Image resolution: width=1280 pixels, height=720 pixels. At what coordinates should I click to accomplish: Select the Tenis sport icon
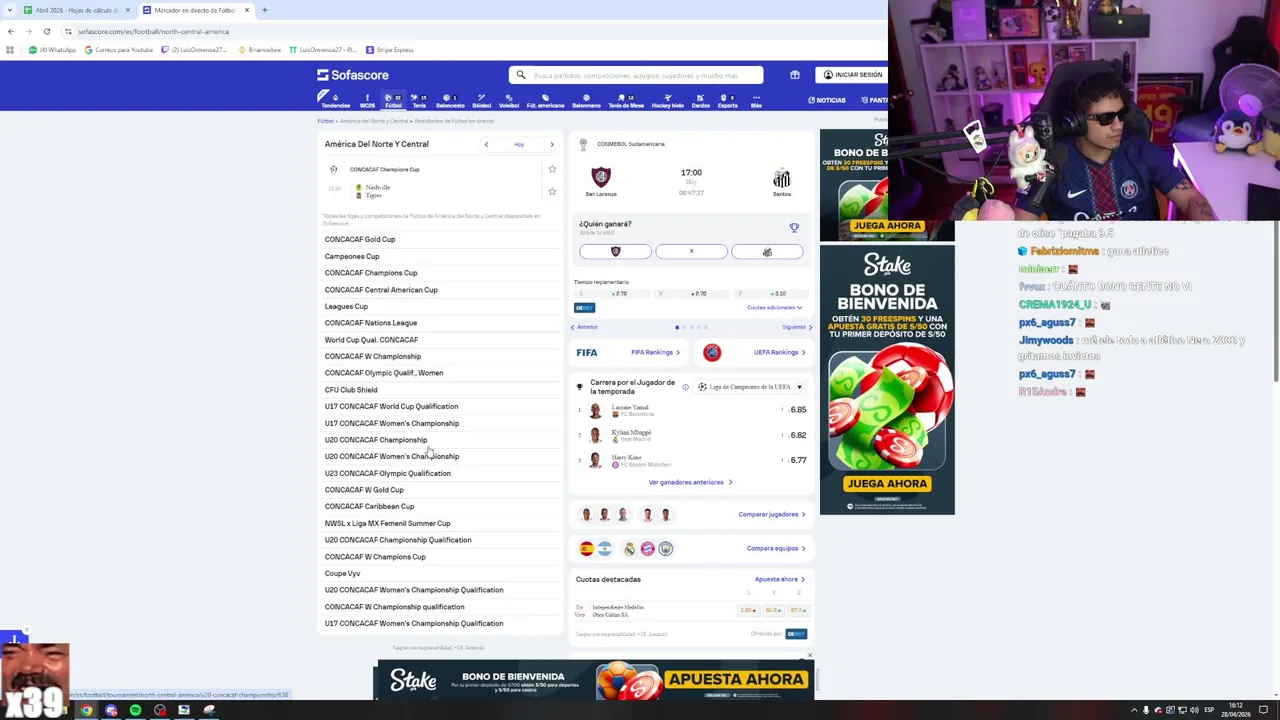click(419, 101)
